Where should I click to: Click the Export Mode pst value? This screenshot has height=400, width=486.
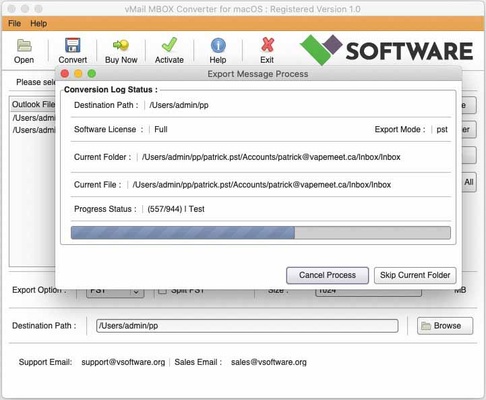pos(442,130)
